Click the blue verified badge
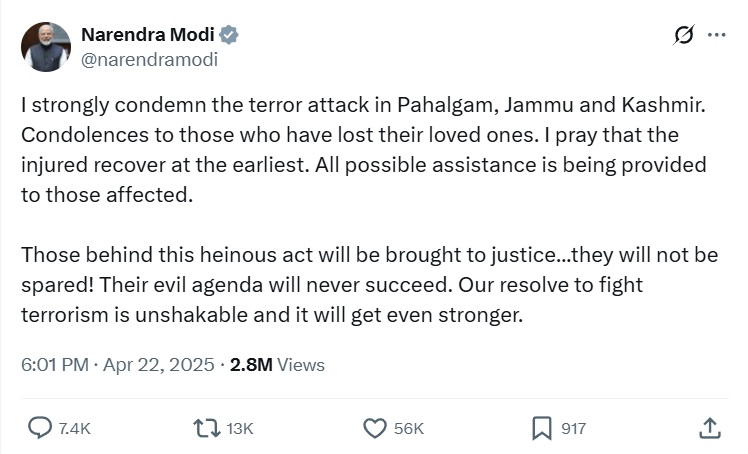Viewport: 748px width, 454px height. tap(230, 36)
